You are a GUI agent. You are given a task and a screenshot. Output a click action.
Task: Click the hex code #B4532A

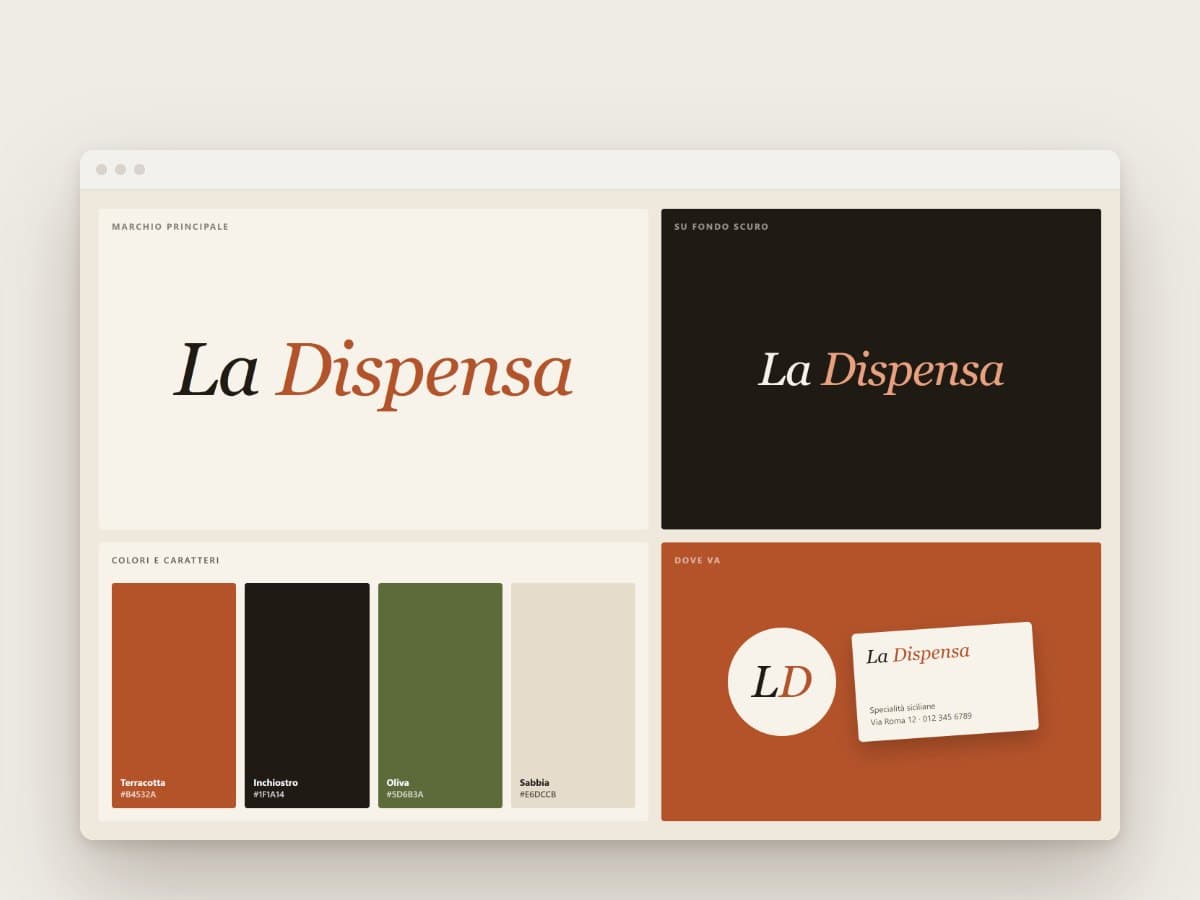click(138, 795)
